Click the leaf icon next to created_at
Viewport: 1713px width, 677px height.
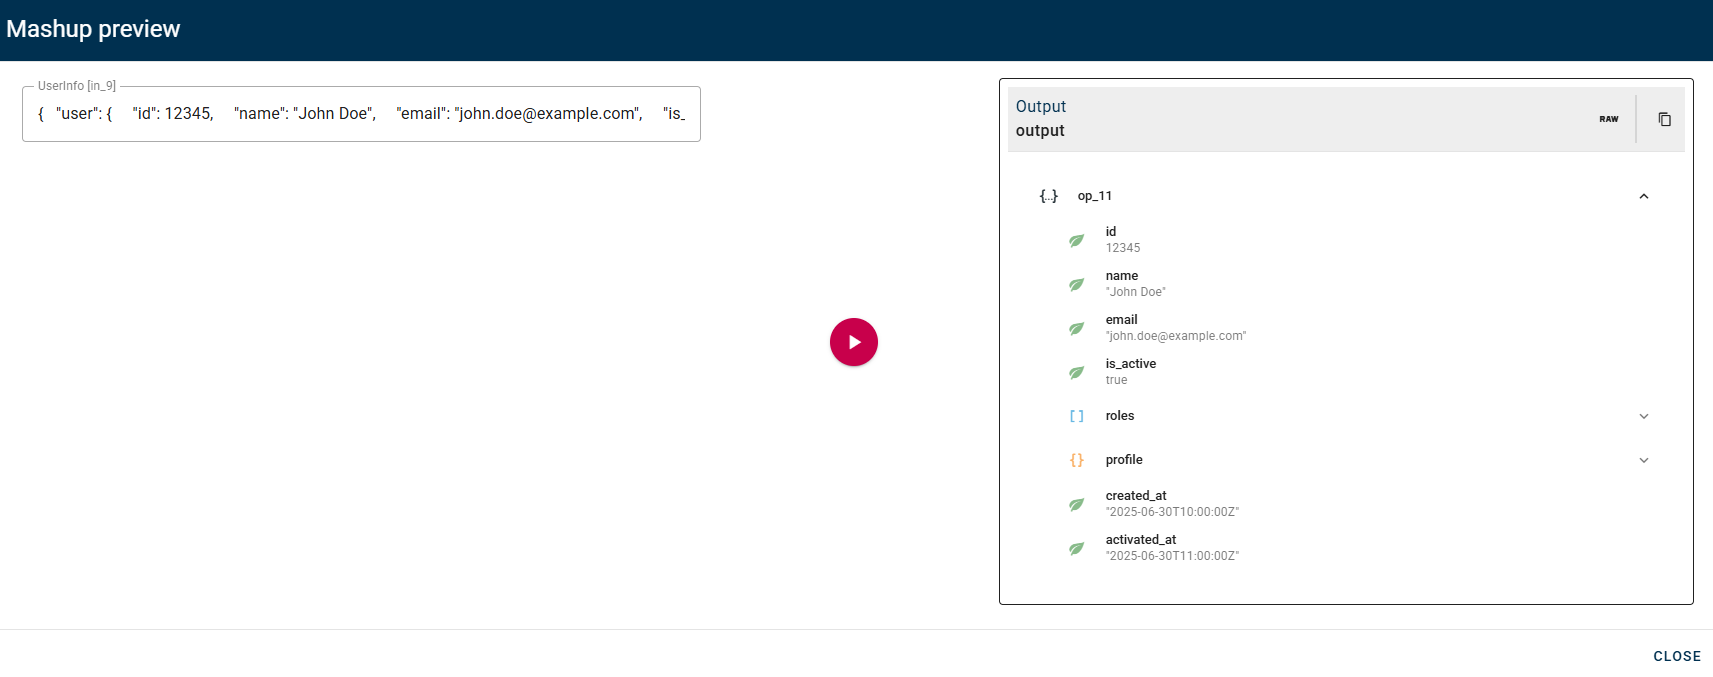click(x=1076, y=504)
